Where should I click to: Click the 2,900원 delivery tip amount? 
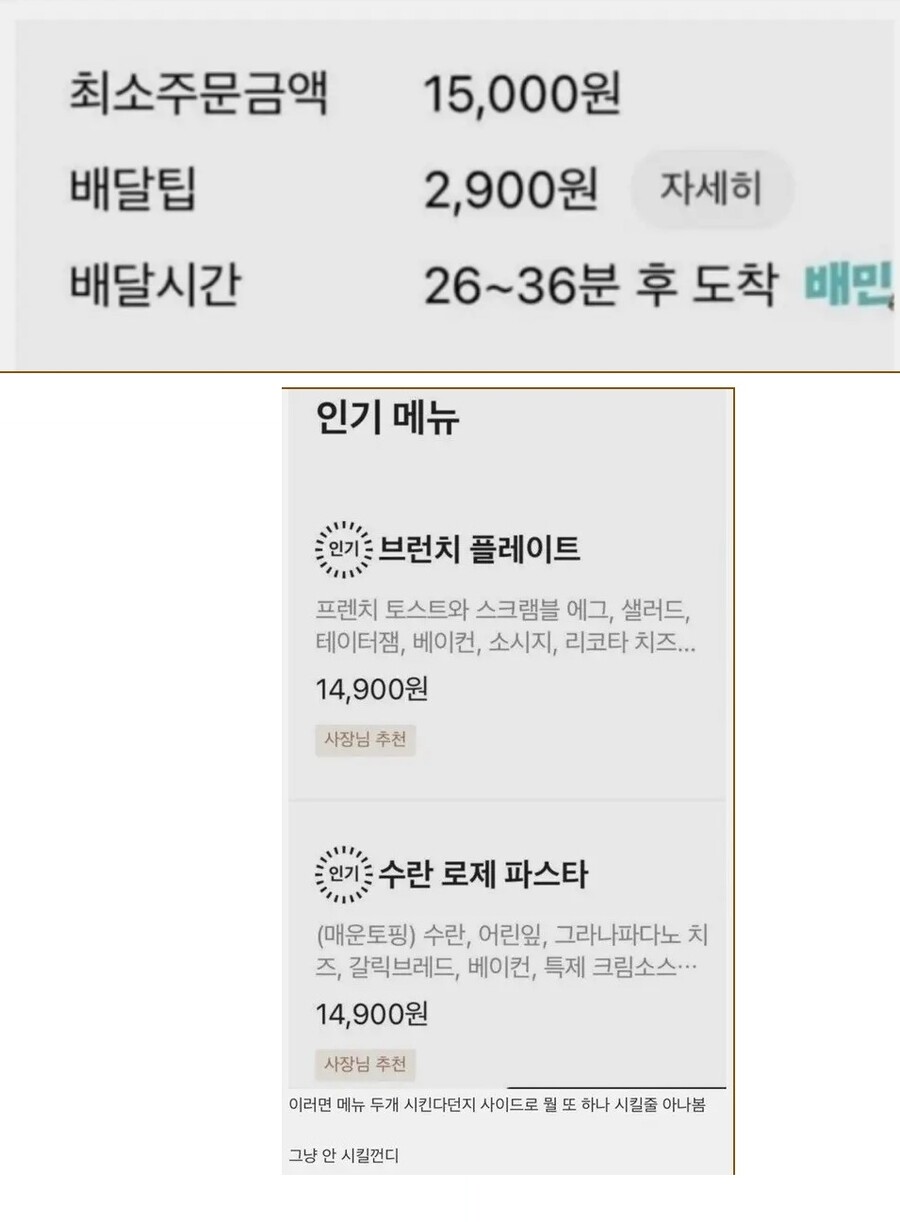tap(511, 190)
